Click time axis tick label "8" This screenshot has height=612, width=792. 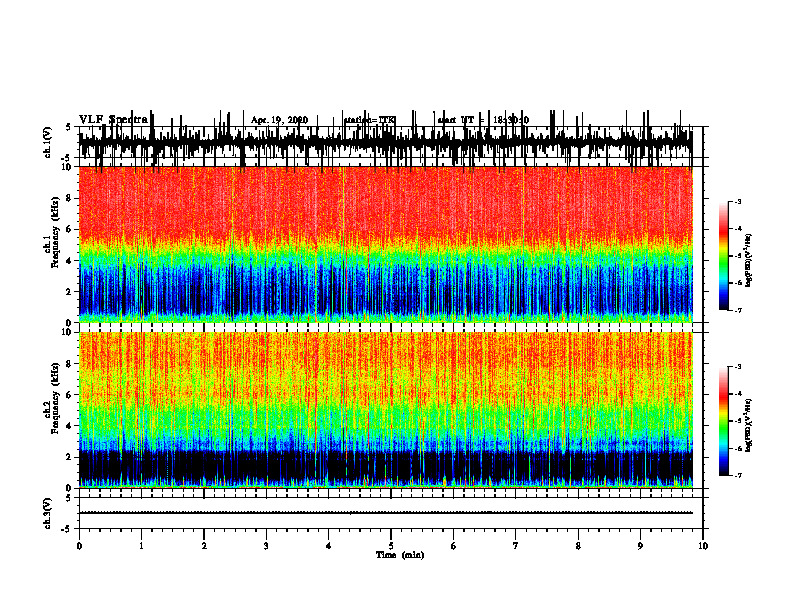tap(578, 546)
